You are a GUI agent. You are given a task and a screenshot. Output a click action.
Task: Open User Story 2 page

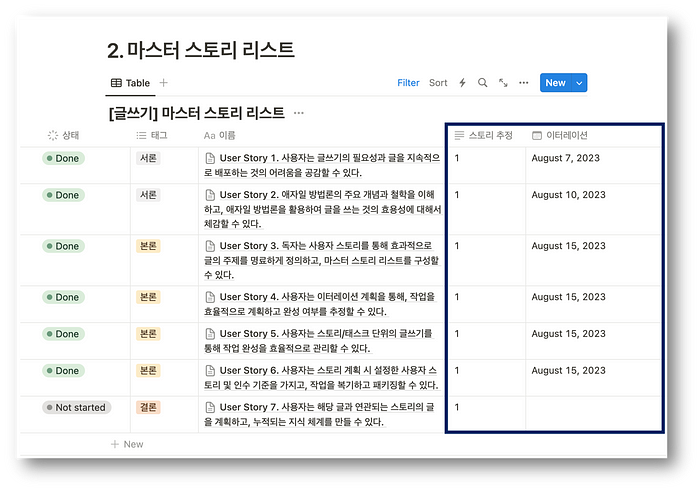pyautogui.click(x=322, y=209)
